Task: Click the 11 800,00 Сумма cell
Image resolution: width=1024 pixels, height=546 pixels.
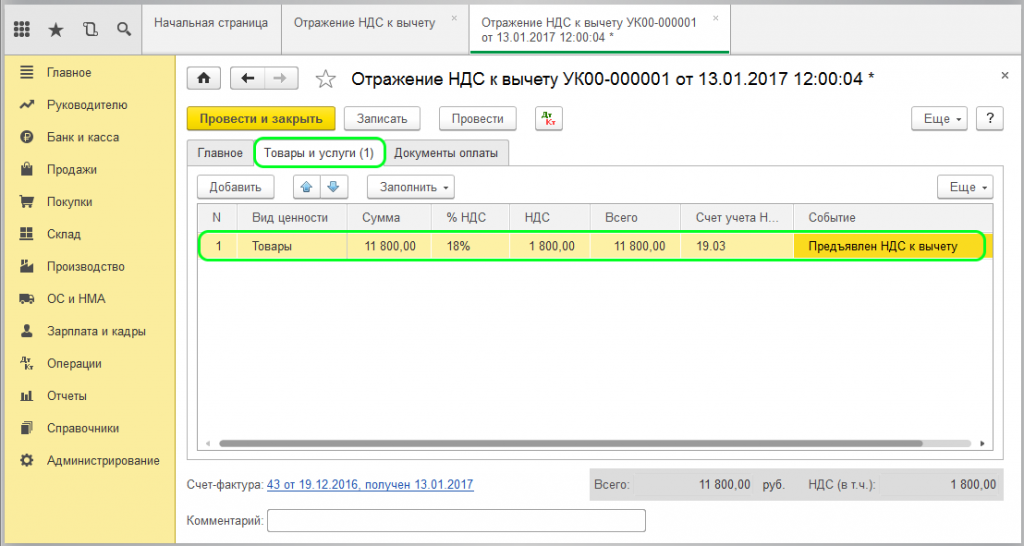Action: click(389, 246)
